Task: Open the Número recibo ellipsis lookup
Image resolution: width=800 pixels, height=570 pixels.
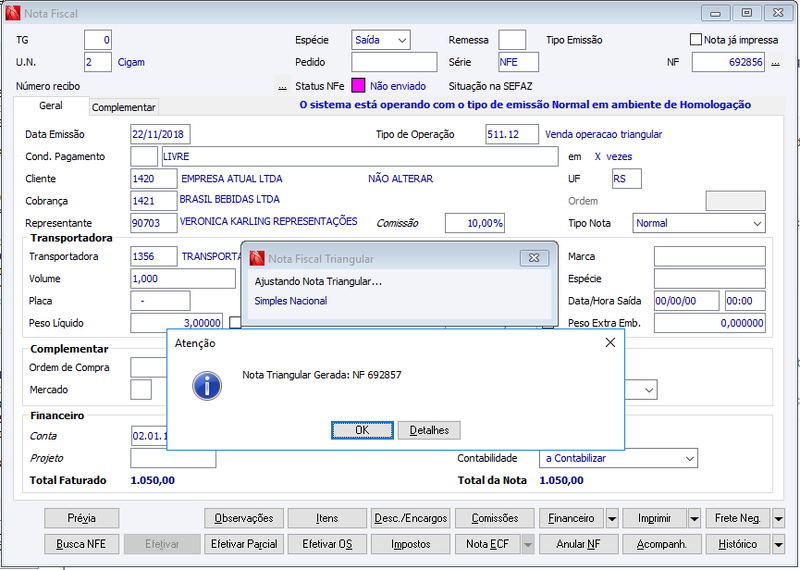Action: 282,86
